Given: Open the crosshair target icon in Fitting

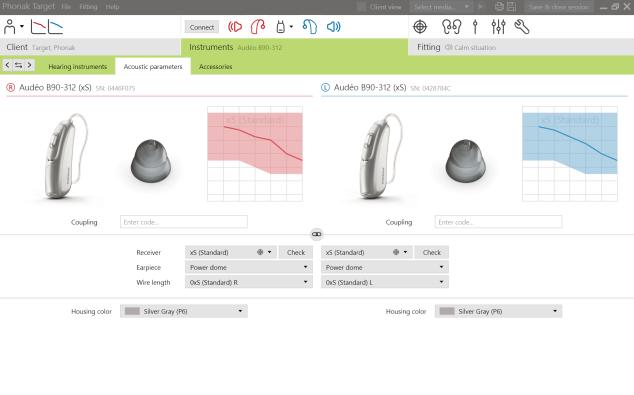Looking at the screenshot, I should 420,27.
